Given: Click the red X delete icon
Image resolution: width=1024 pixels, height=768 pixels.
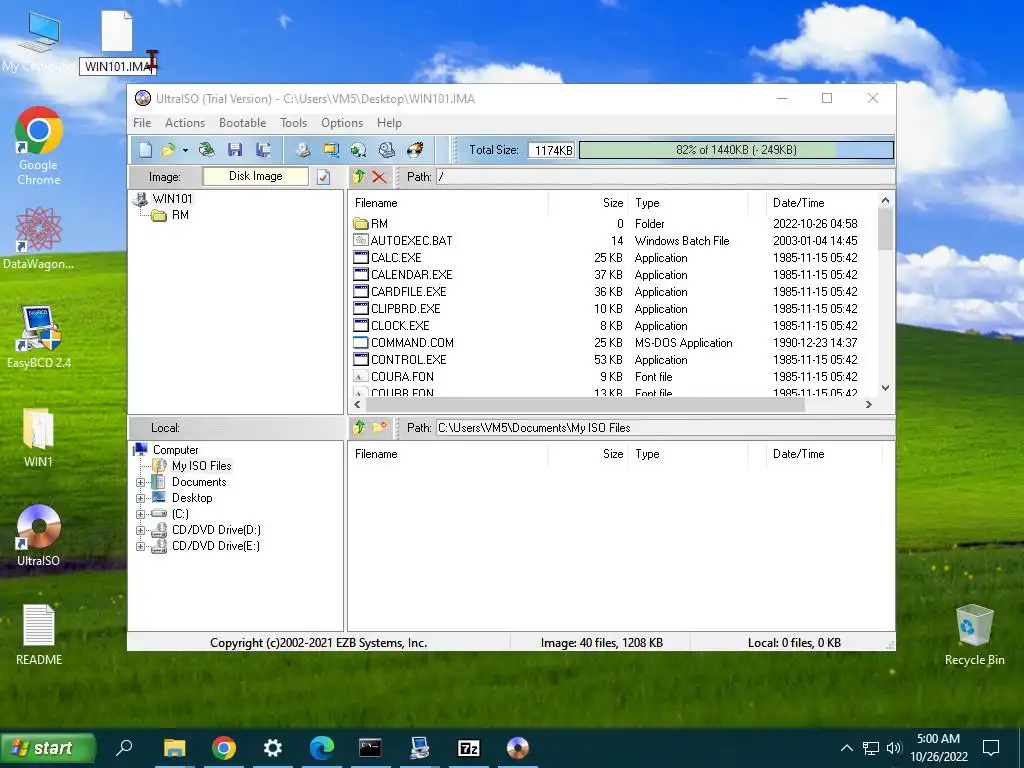Looking at the screenshot, I should click(379, 177).
